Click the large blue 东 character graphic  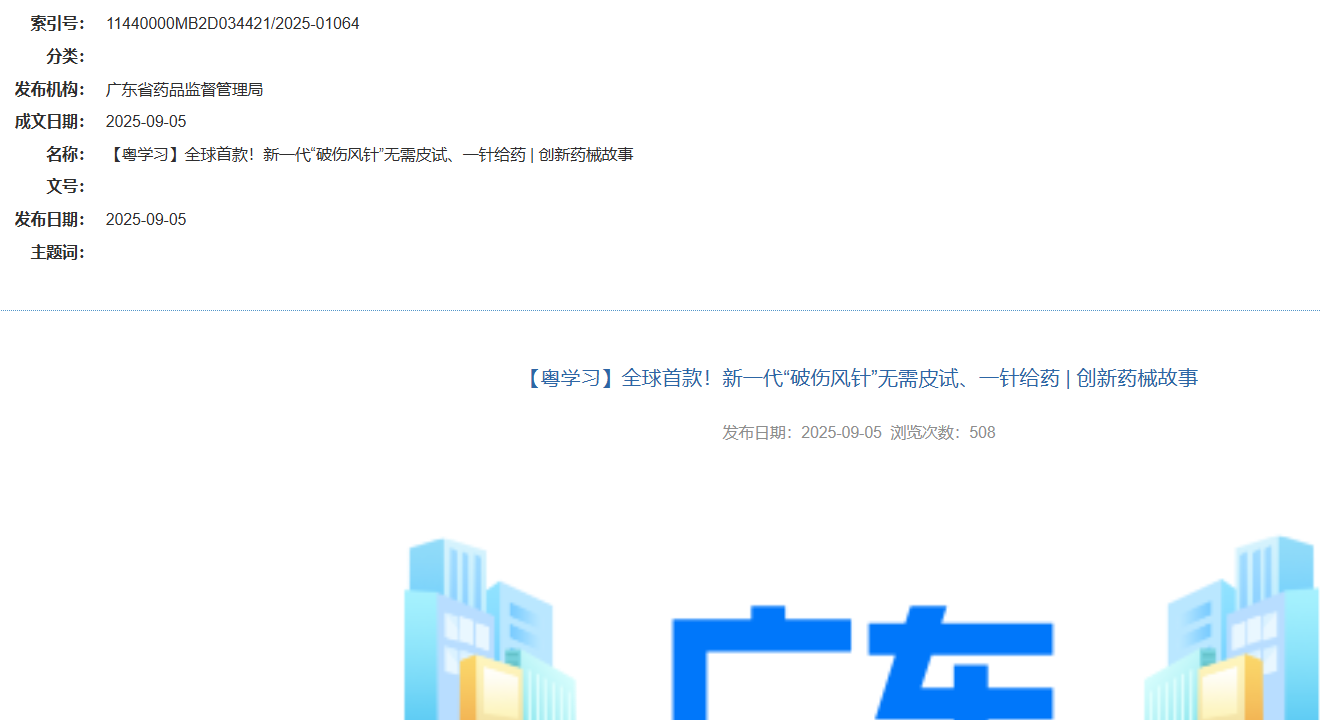pos(961,662)
